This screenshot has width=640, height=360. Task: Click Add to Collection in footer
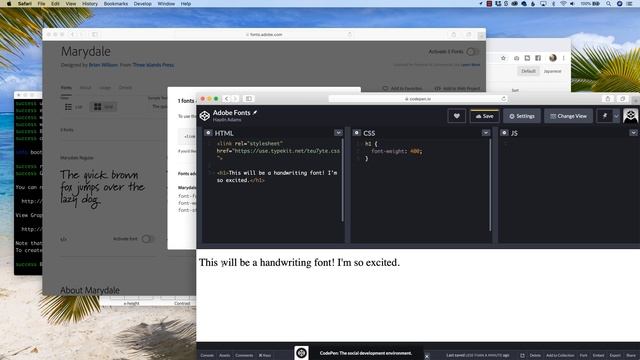[560, 356]
